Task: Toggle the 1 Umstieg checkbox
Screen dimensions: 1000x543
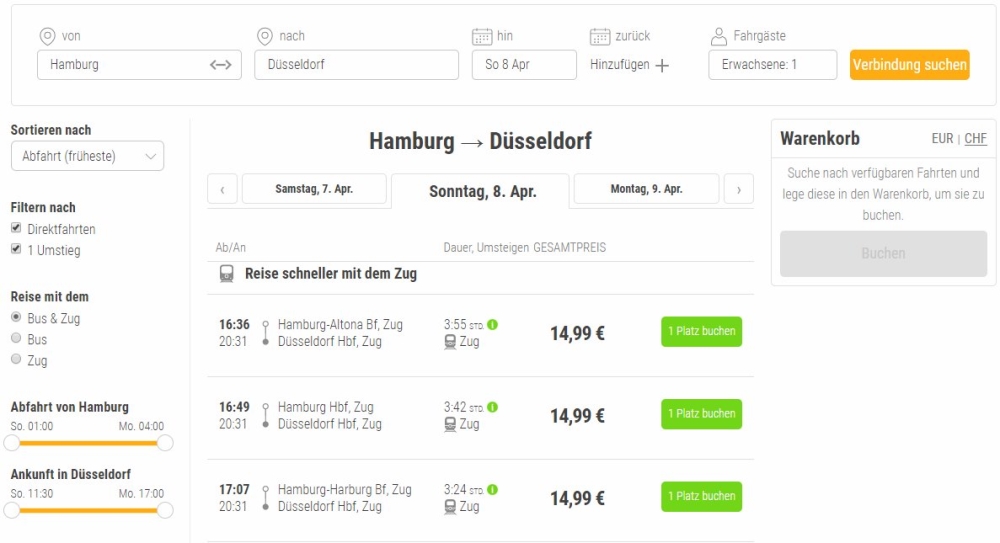Action: tap(16, 249)
